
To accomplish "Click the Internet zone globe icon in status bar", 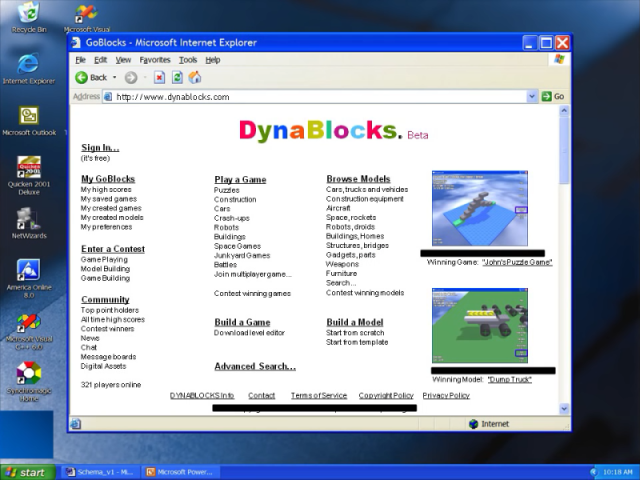I will (473, 424).
